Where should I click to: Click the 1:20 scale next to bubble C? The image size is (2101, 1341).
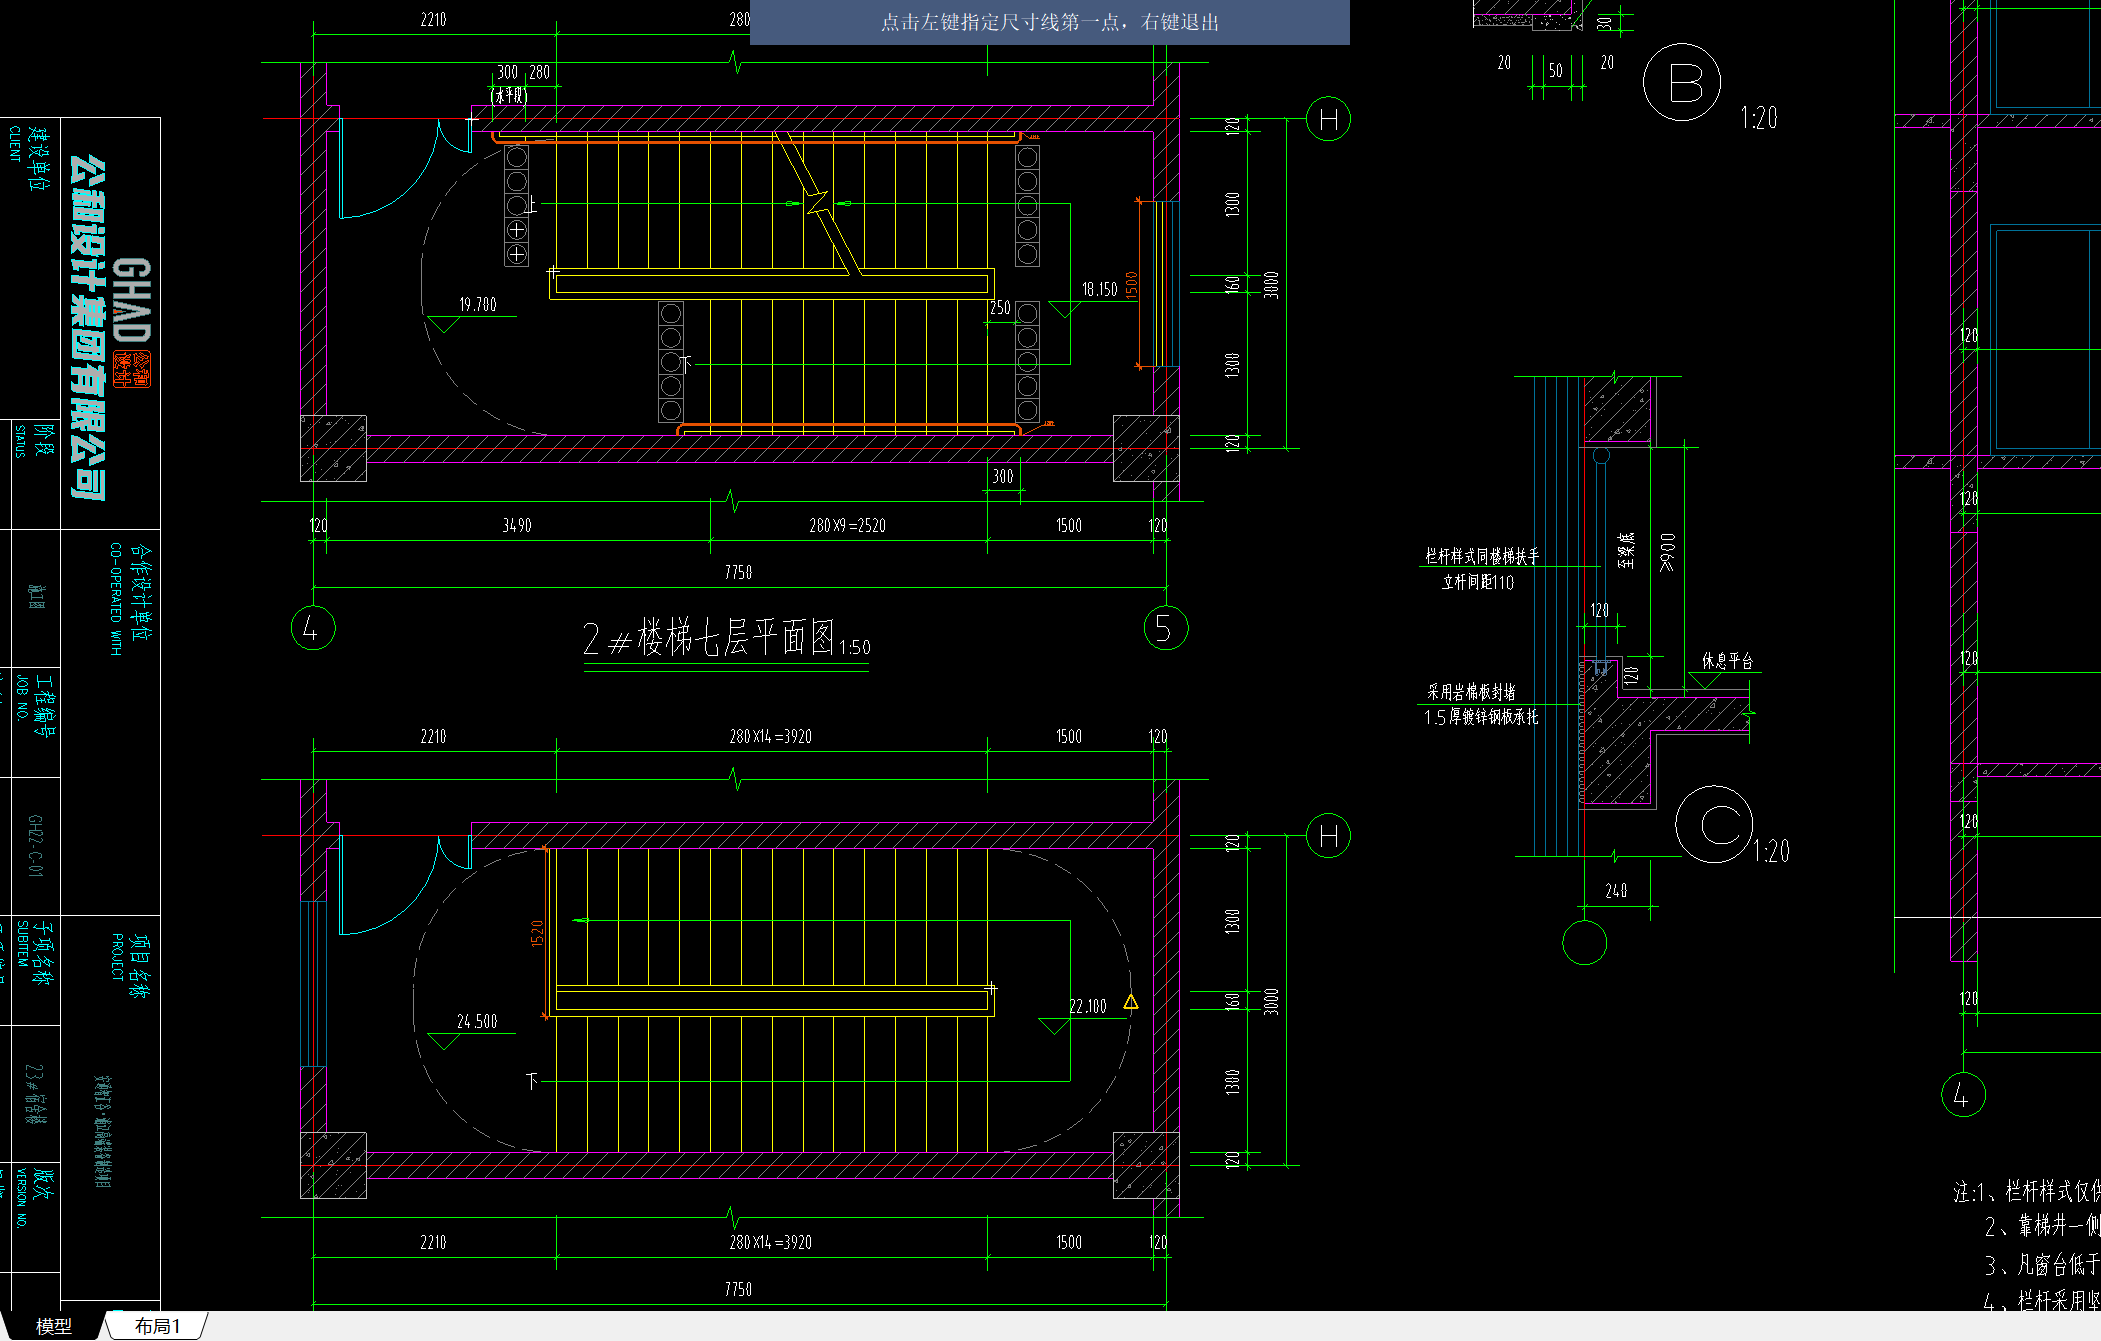pos(1771,852)
